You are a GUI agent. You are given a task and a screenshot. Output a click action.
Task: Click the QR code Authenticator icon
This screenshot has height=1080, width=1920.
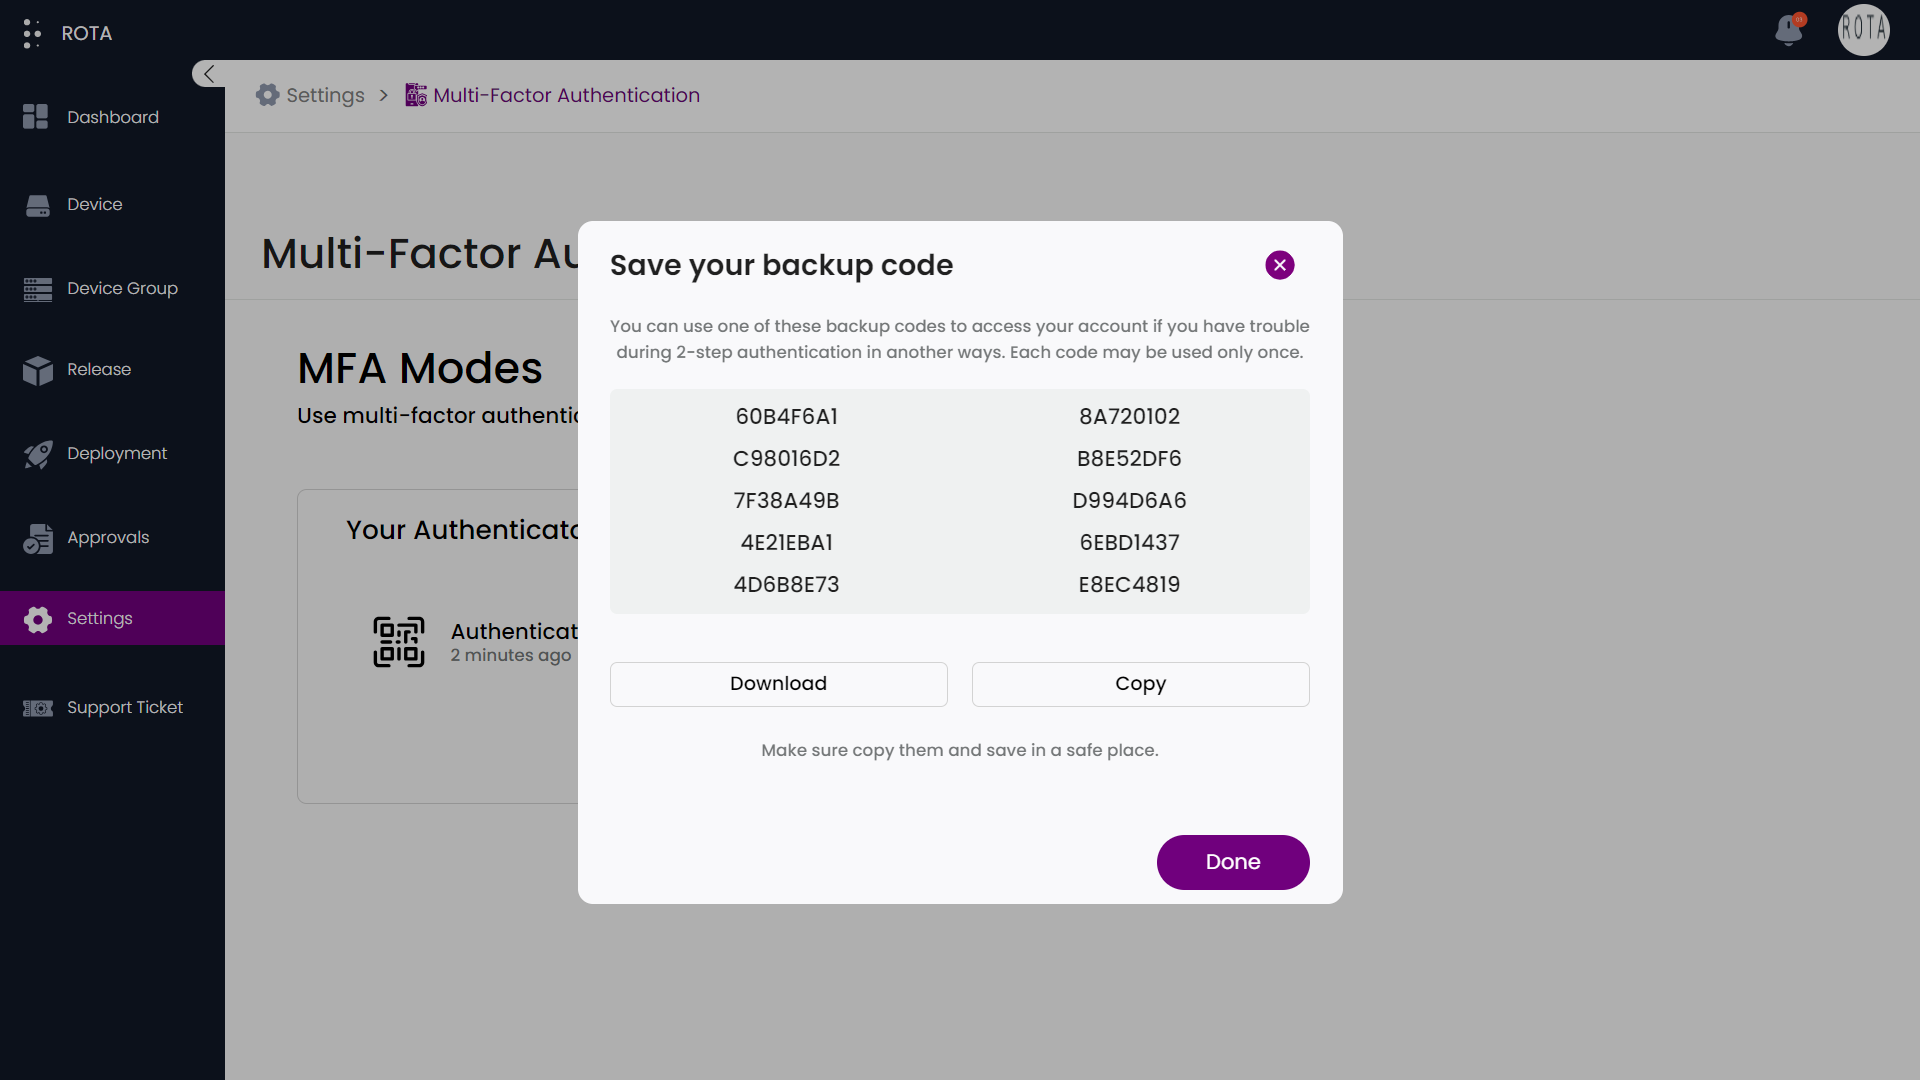pos(399,642)
